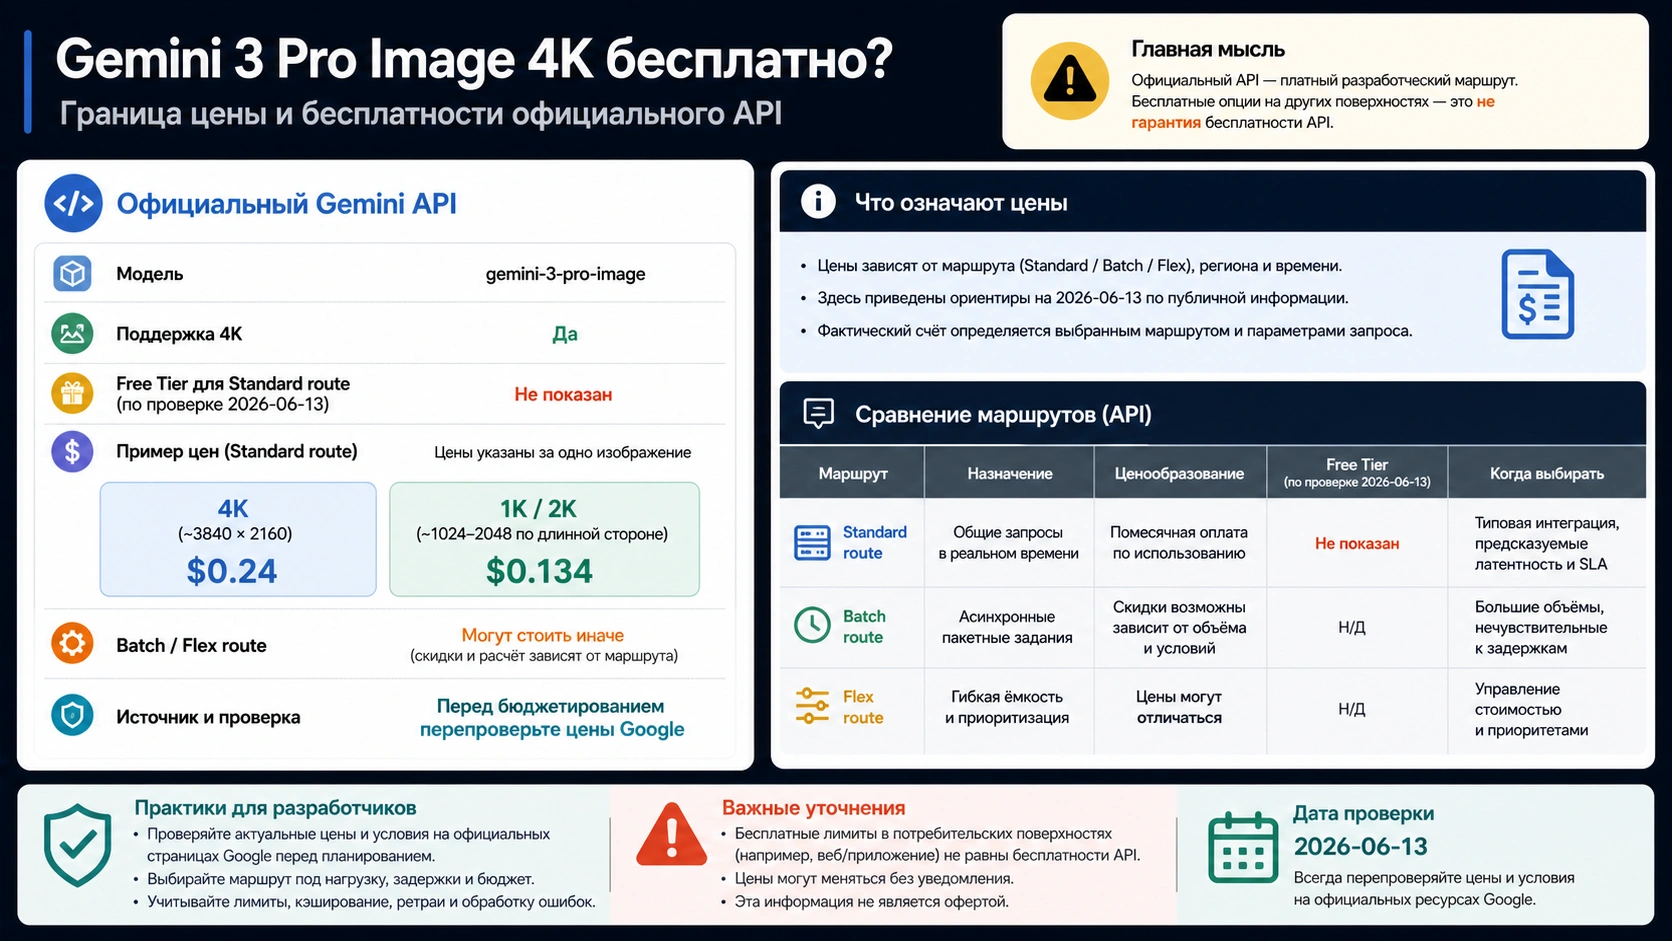
Task: Click 'Асинхронные пакетные задания' cell
Action: [1007, 627]
